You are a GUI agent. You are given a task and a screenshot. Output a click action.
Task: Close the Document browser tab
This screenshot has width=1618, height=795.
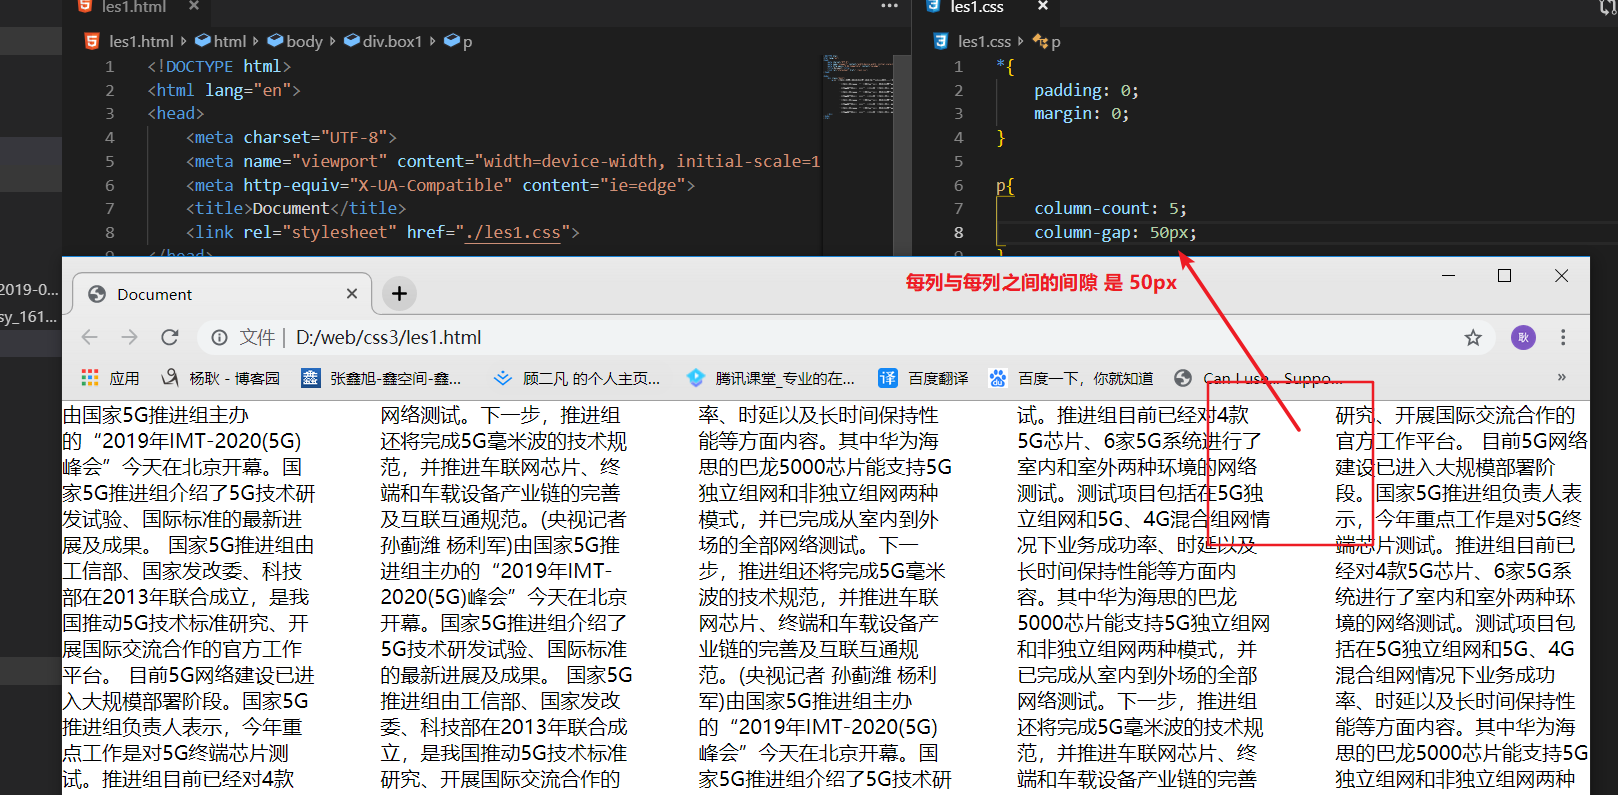(x=352, y=294)
